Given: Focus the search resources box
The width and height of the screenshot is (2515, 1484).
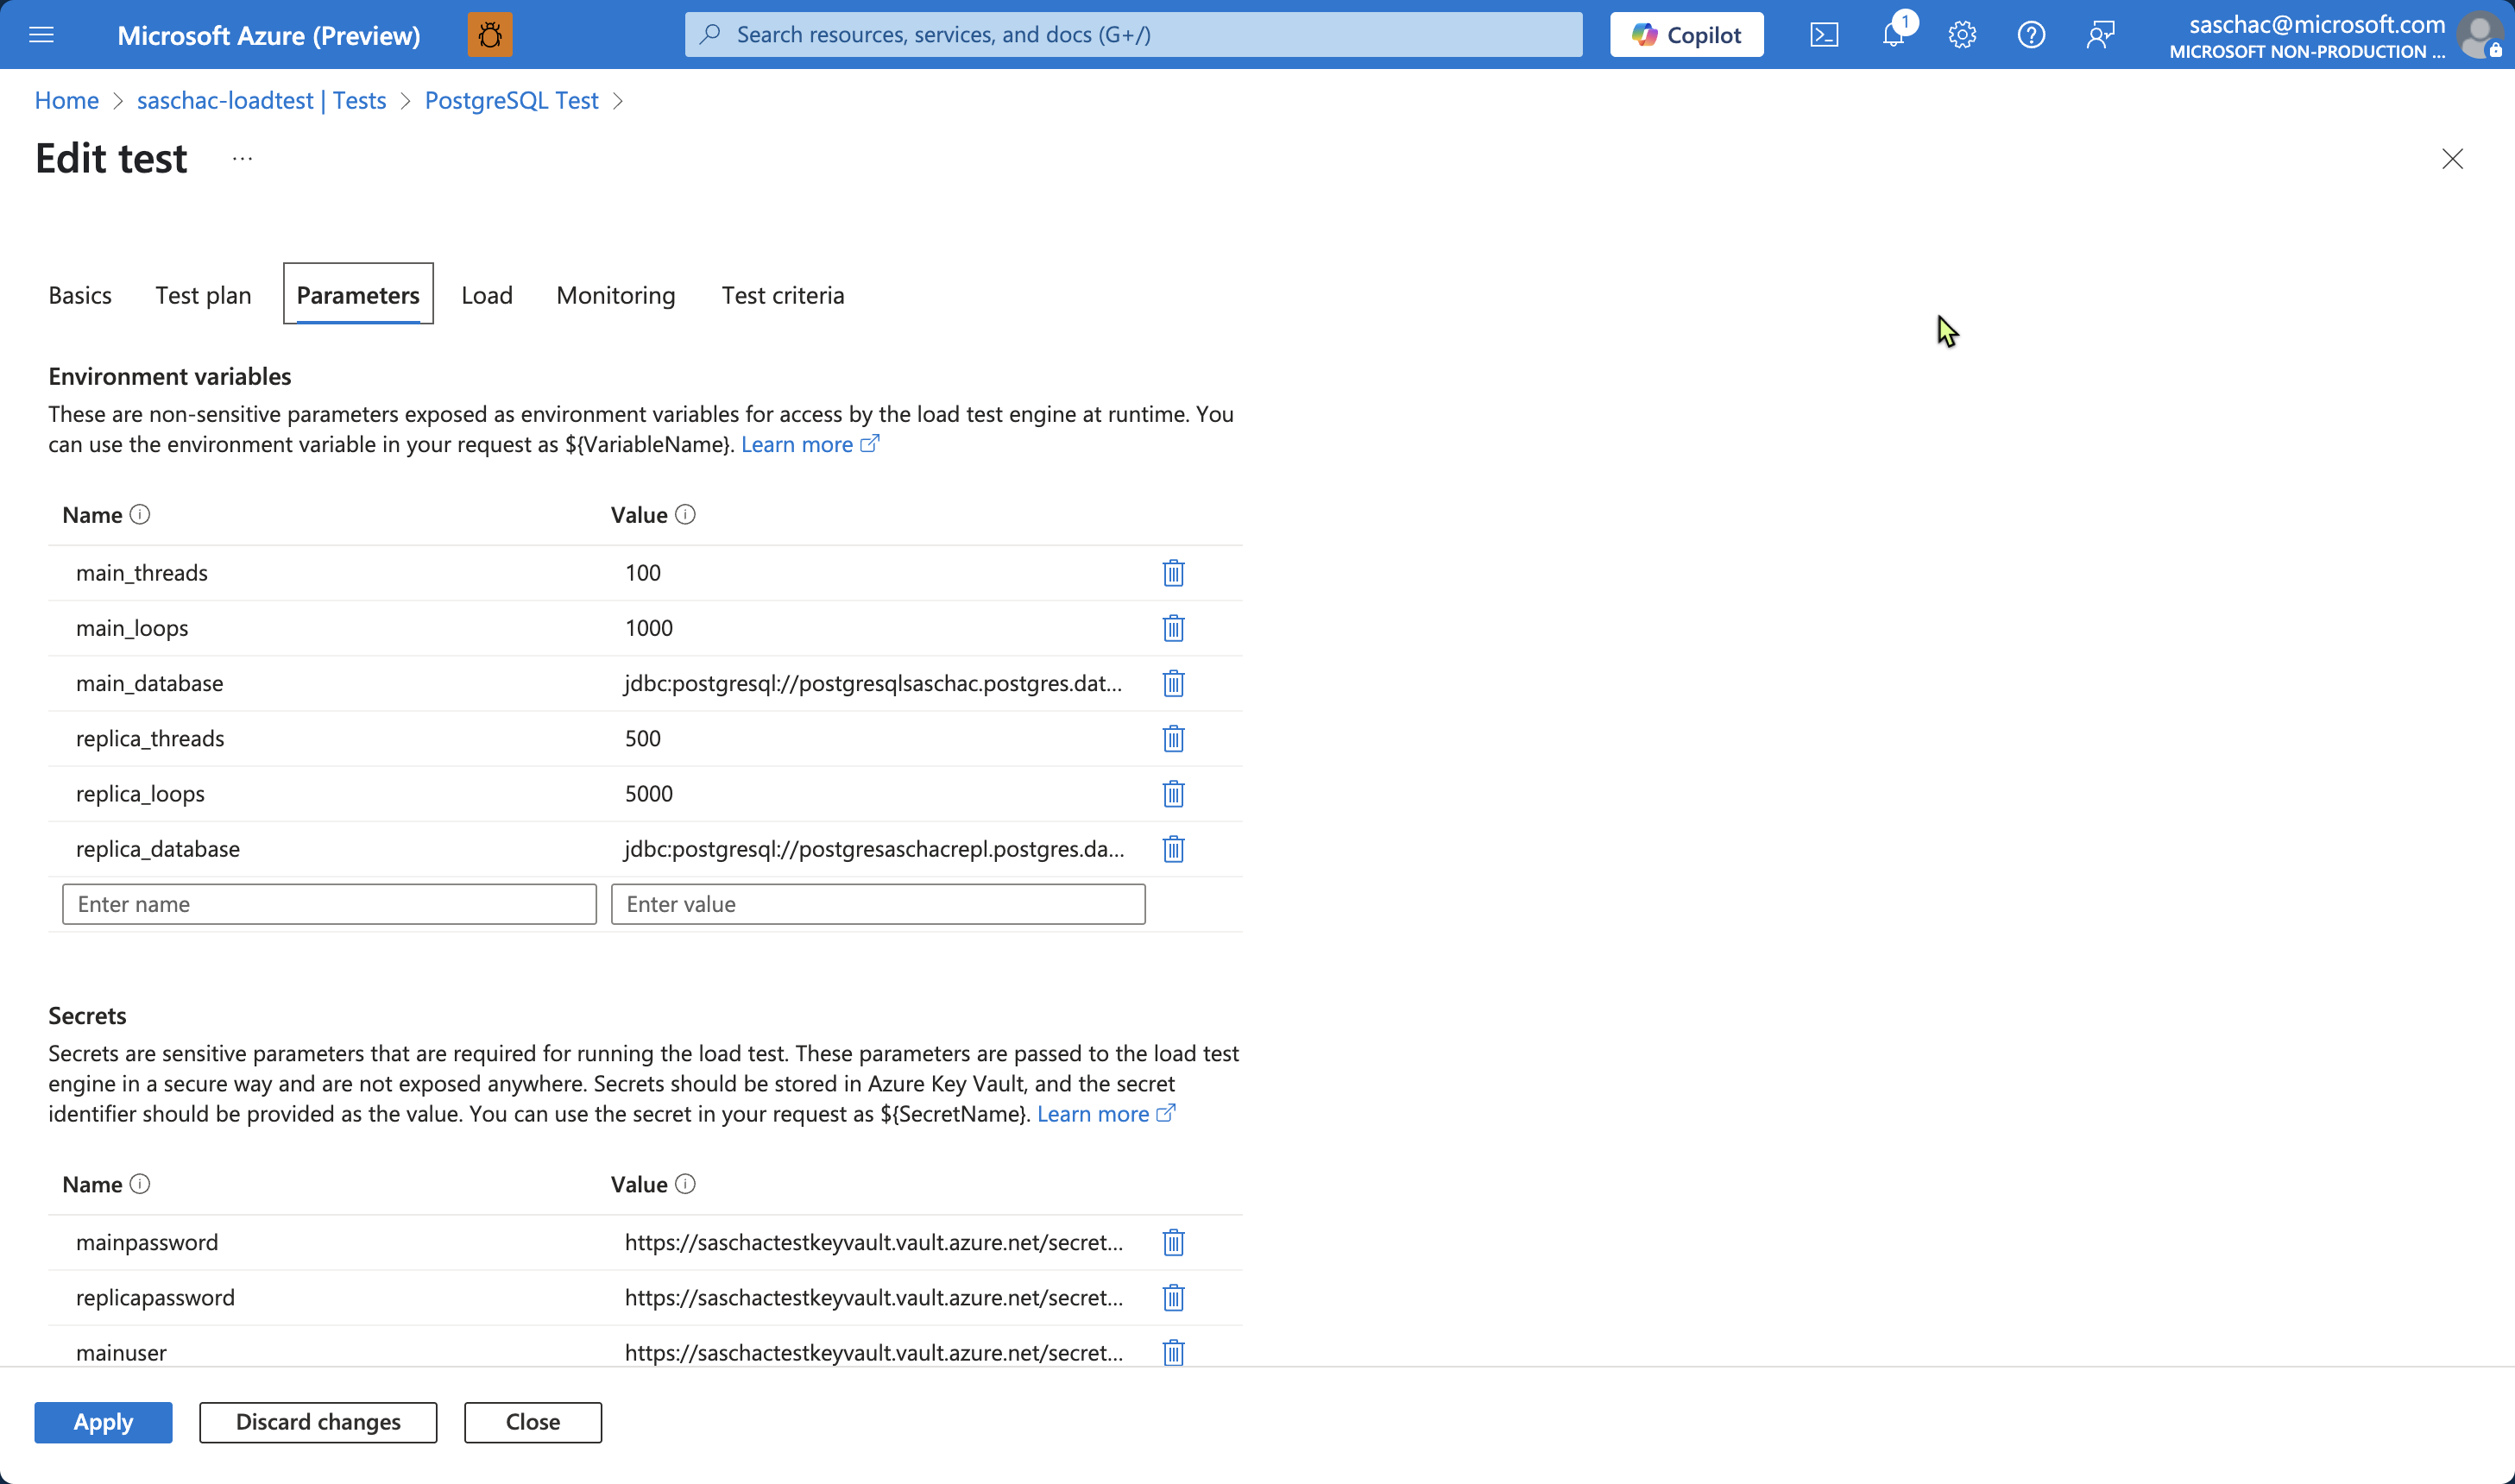Looking at the screenshot, I should (x=1133, y=35).
